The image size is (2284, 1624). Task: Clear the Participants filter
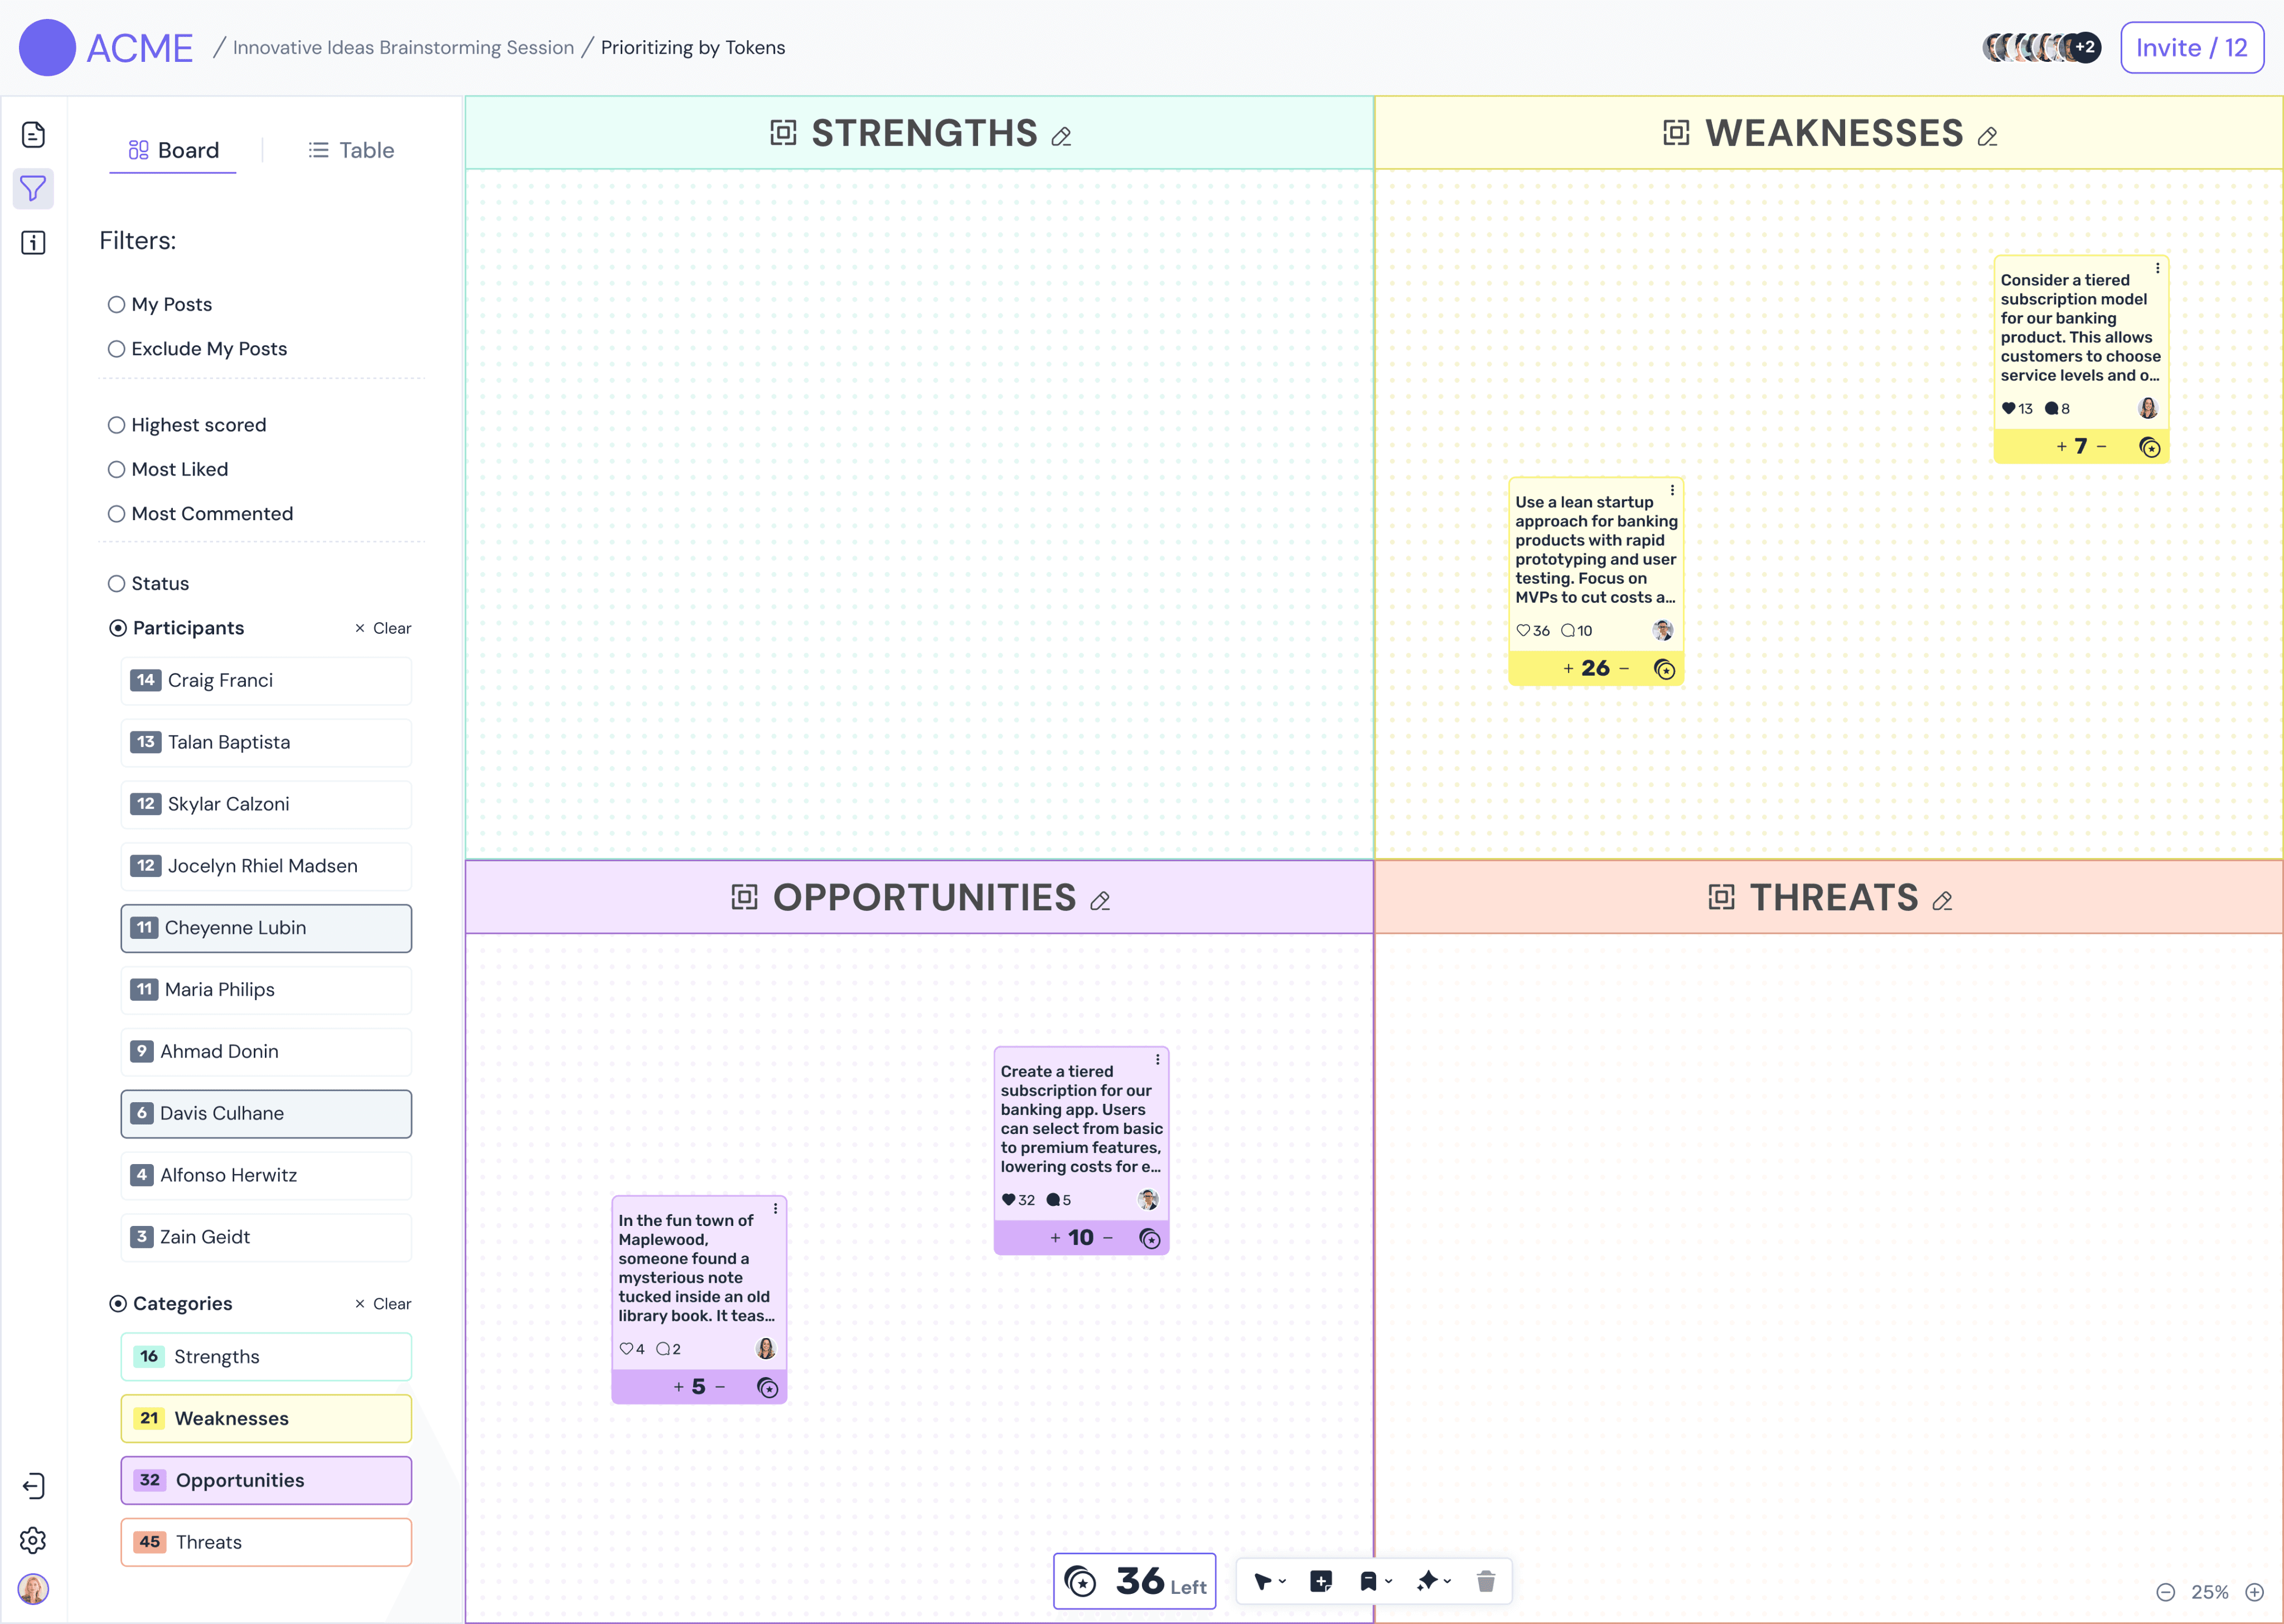(x=383, y=628)
